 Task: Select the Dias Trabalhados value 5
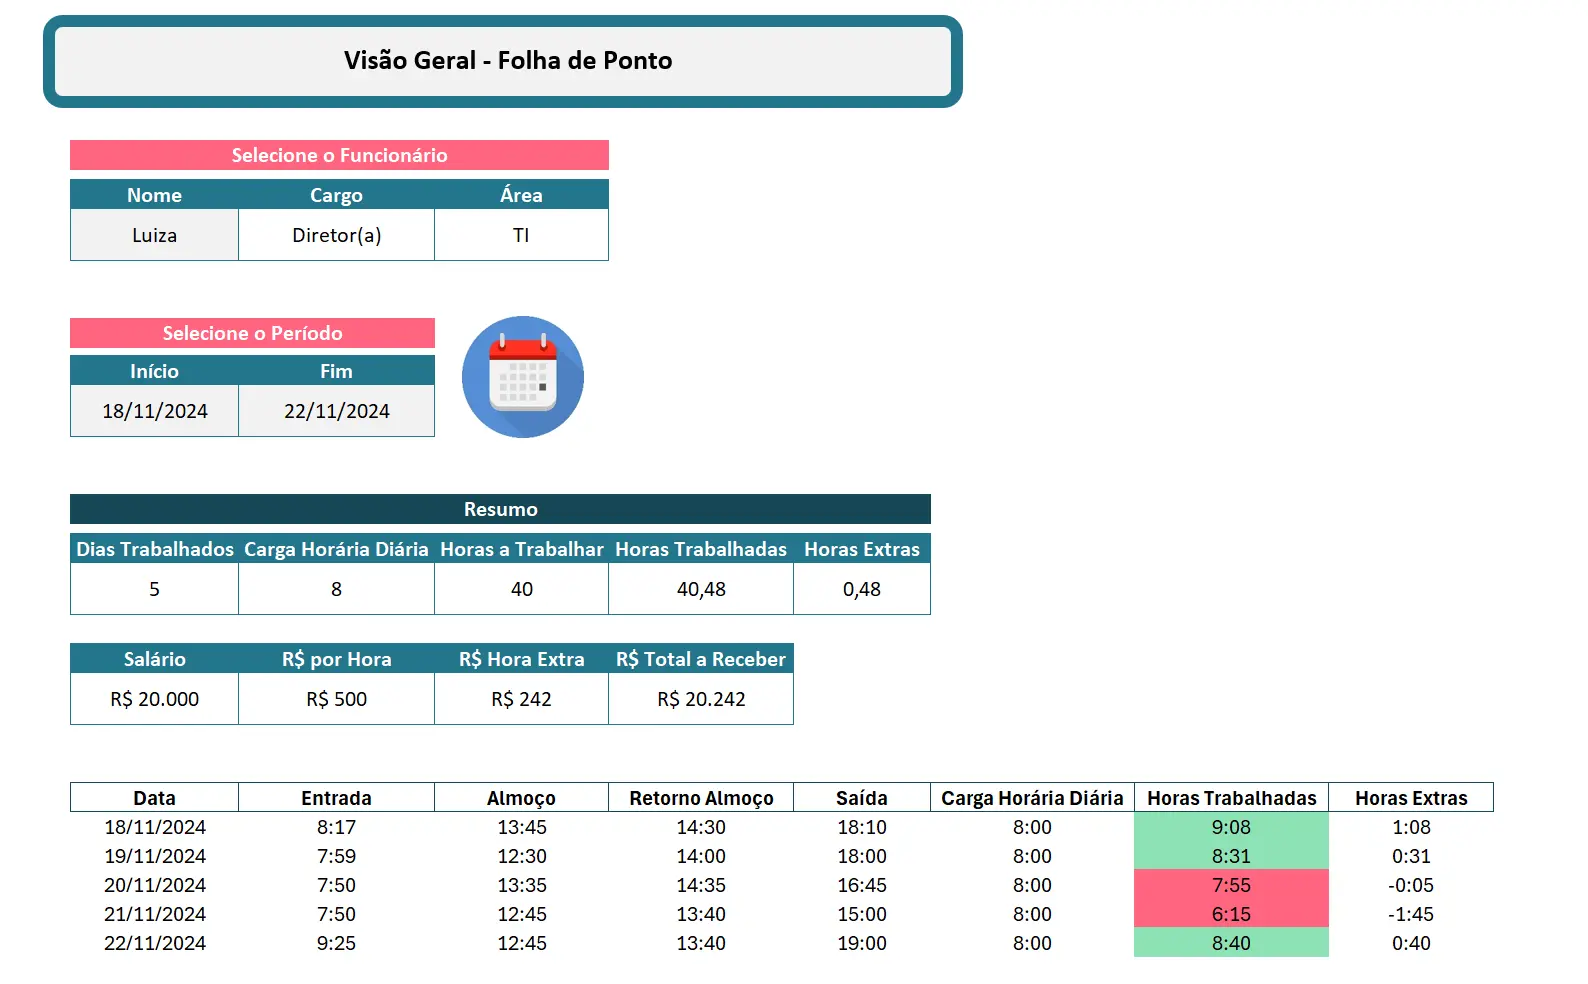click(154, 589)
